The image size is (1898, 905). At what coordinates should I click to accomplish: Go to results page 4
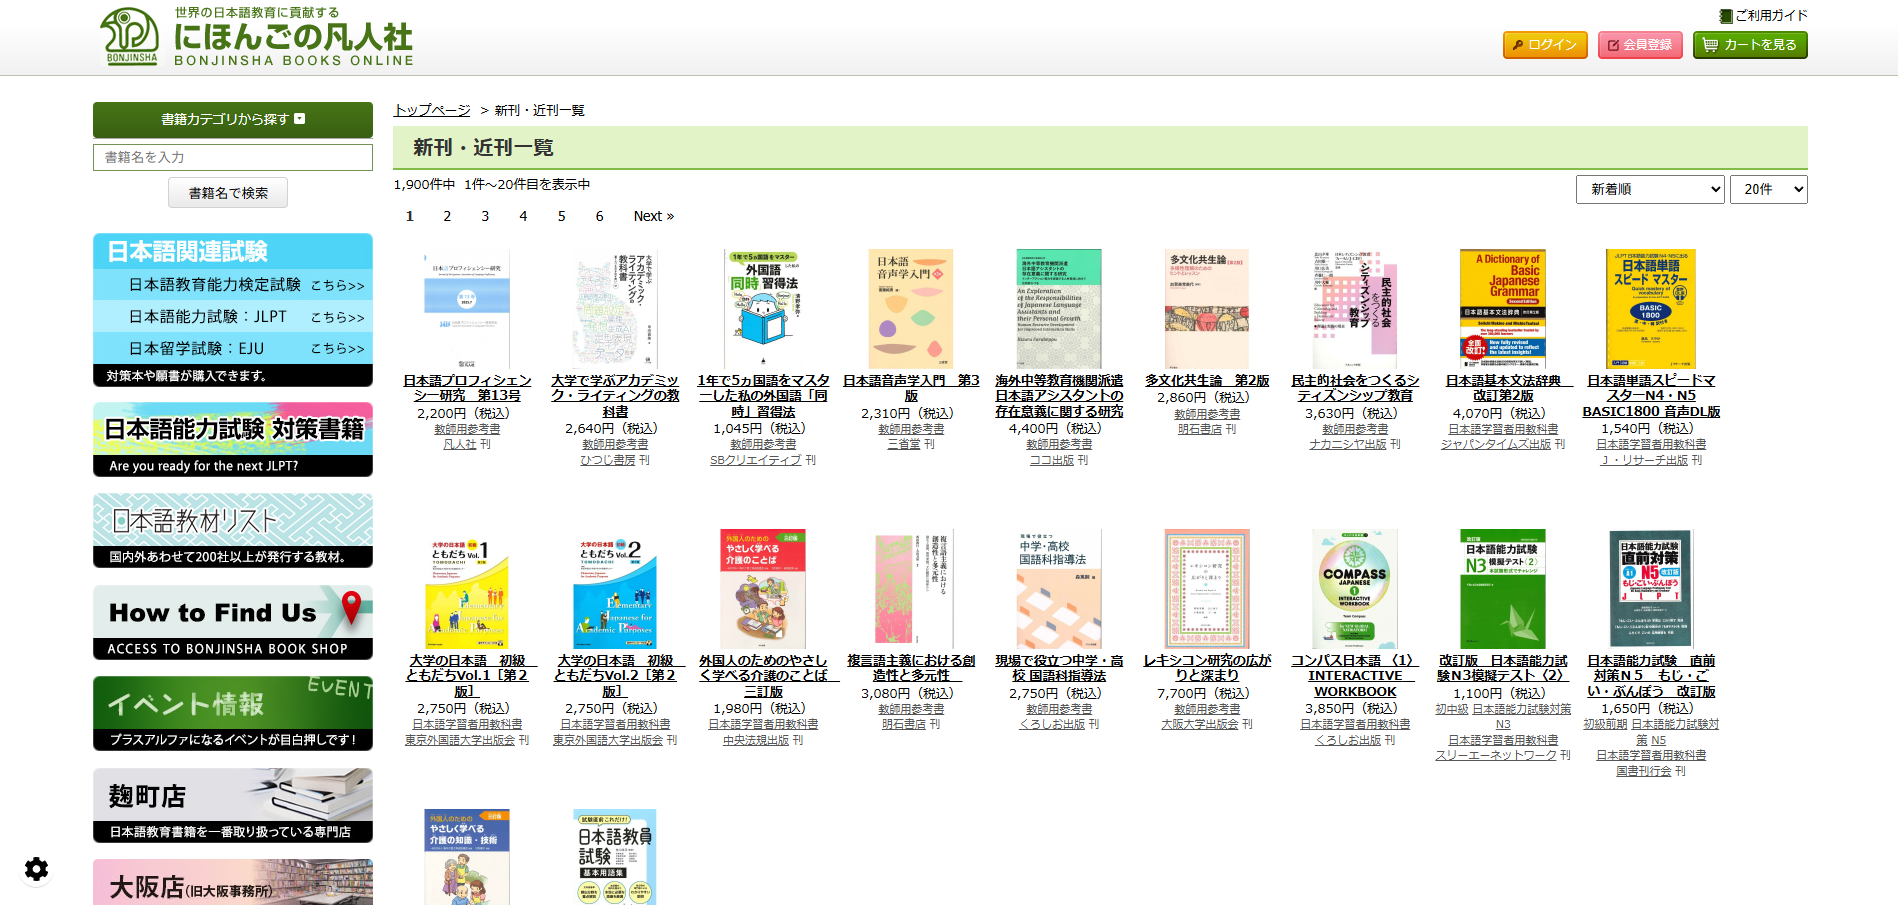tap(523, 216)
